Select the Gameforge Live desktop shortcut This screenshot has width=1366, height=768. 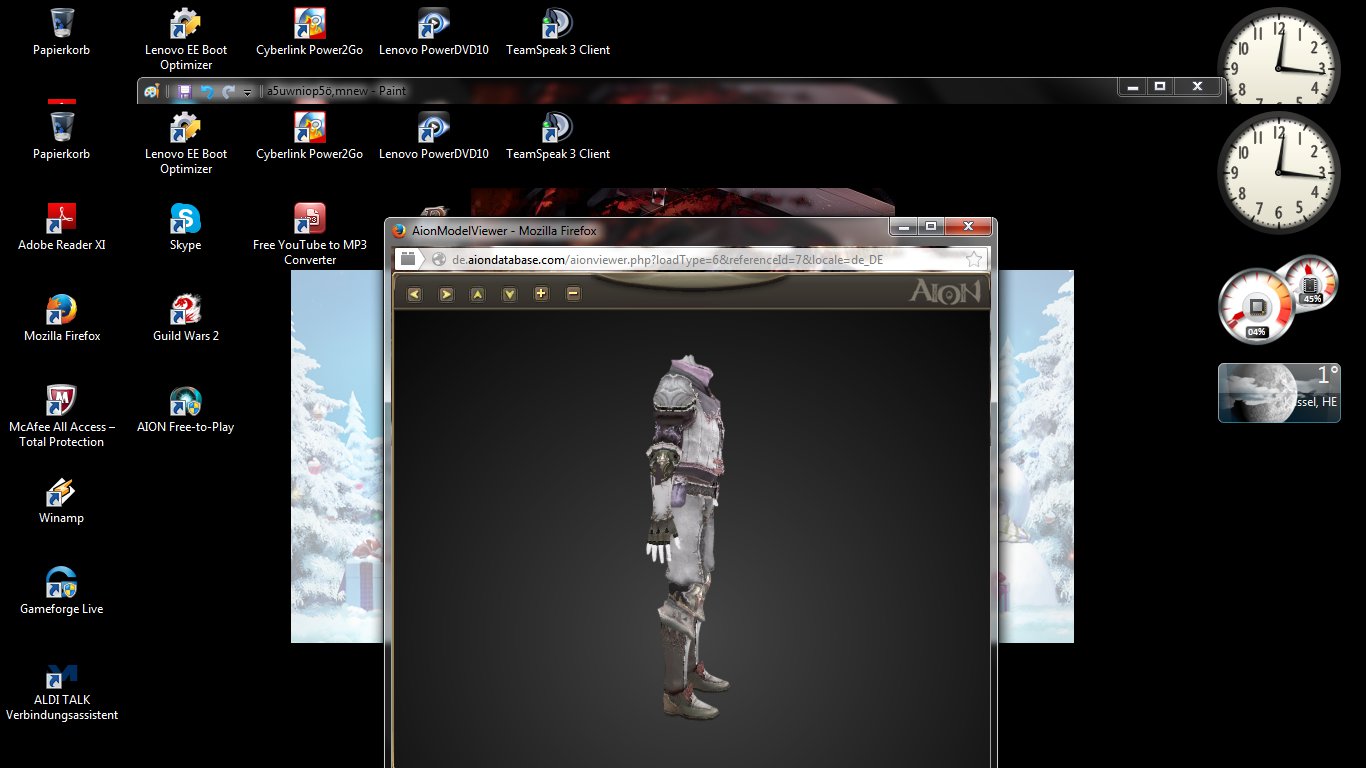coord(62,590)
